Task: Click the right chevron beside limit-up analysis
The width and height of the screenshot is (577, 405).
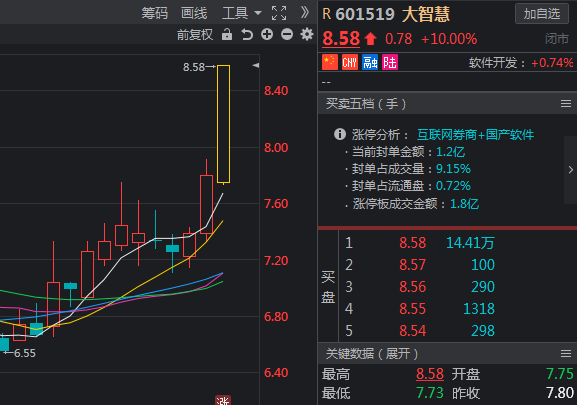Action: click(570, 170)
